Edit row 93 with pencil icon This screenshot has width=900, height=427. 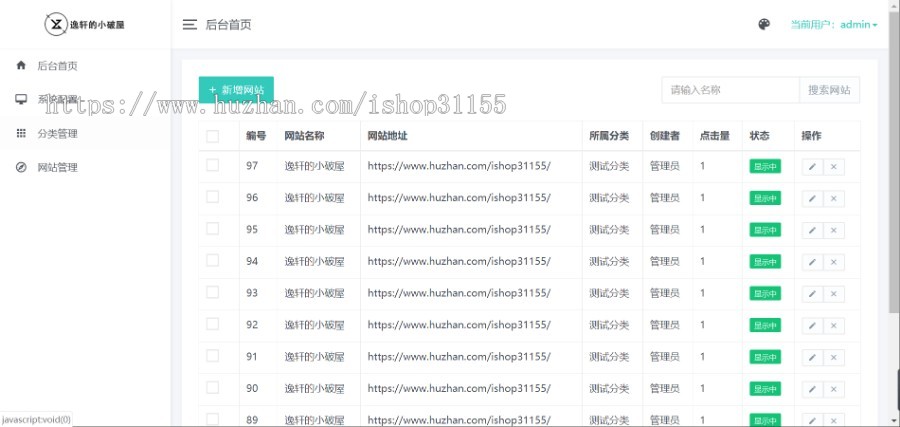(x=812, y=294)
